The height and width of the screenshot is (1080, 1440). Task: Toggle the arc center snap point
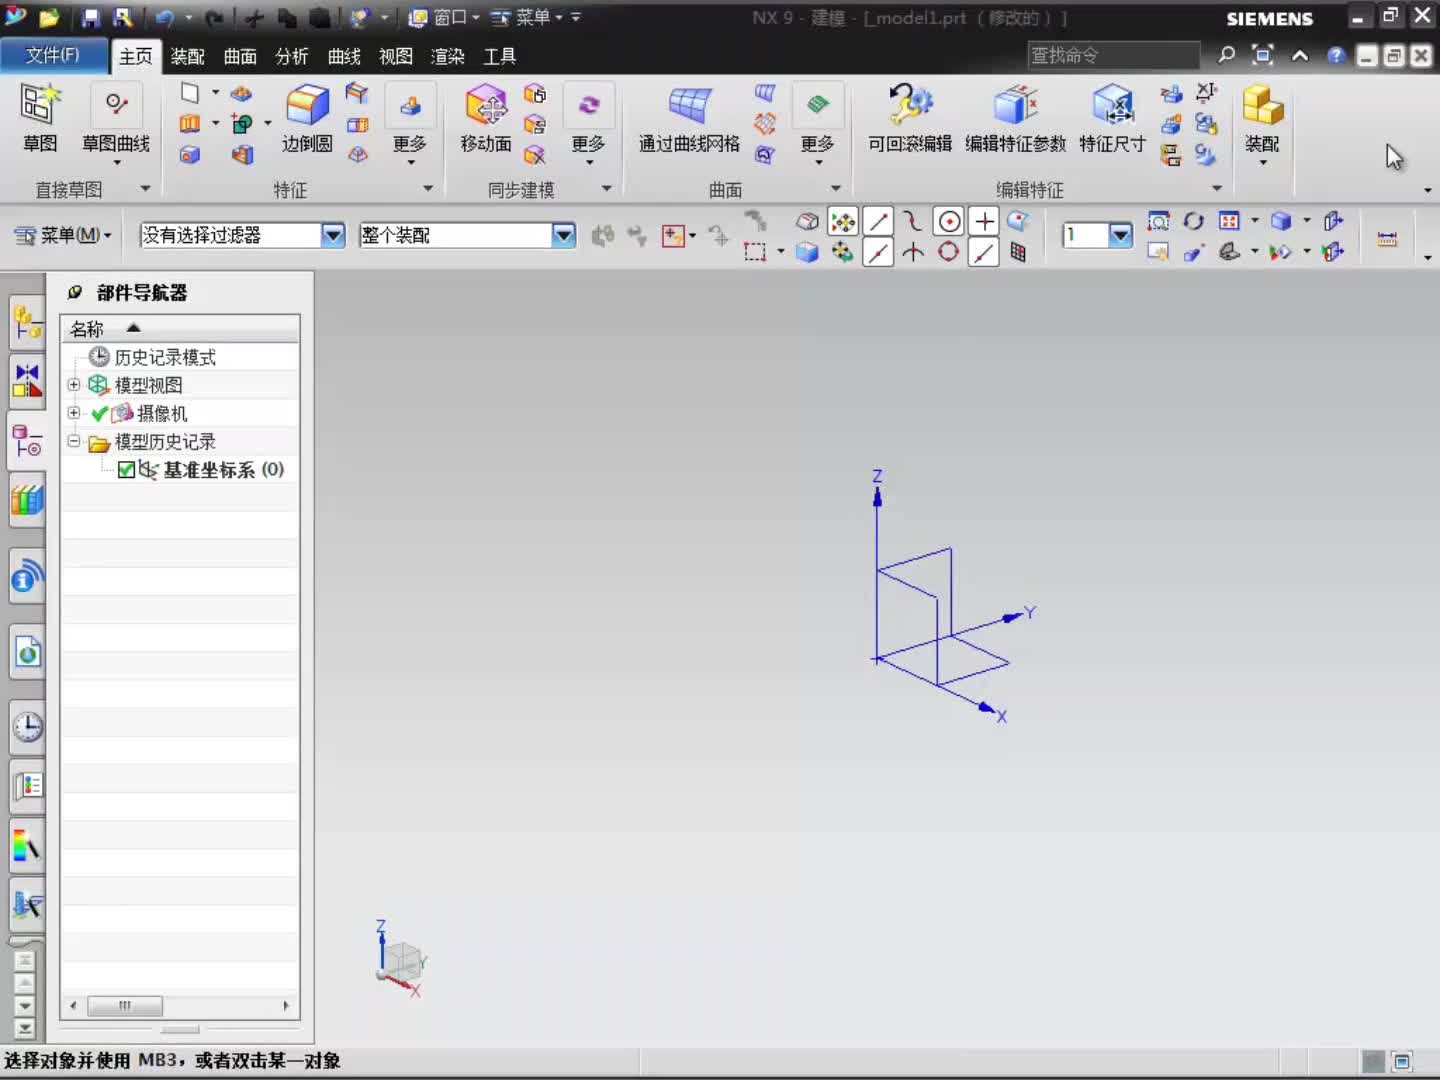point(949,220)
